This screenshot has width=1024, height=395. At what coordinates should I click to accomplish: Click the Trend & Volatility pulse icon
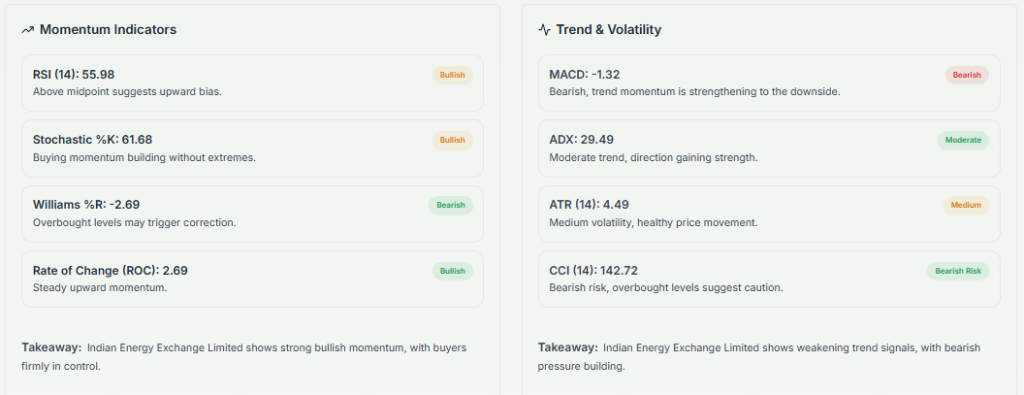[x=544, y=29]
